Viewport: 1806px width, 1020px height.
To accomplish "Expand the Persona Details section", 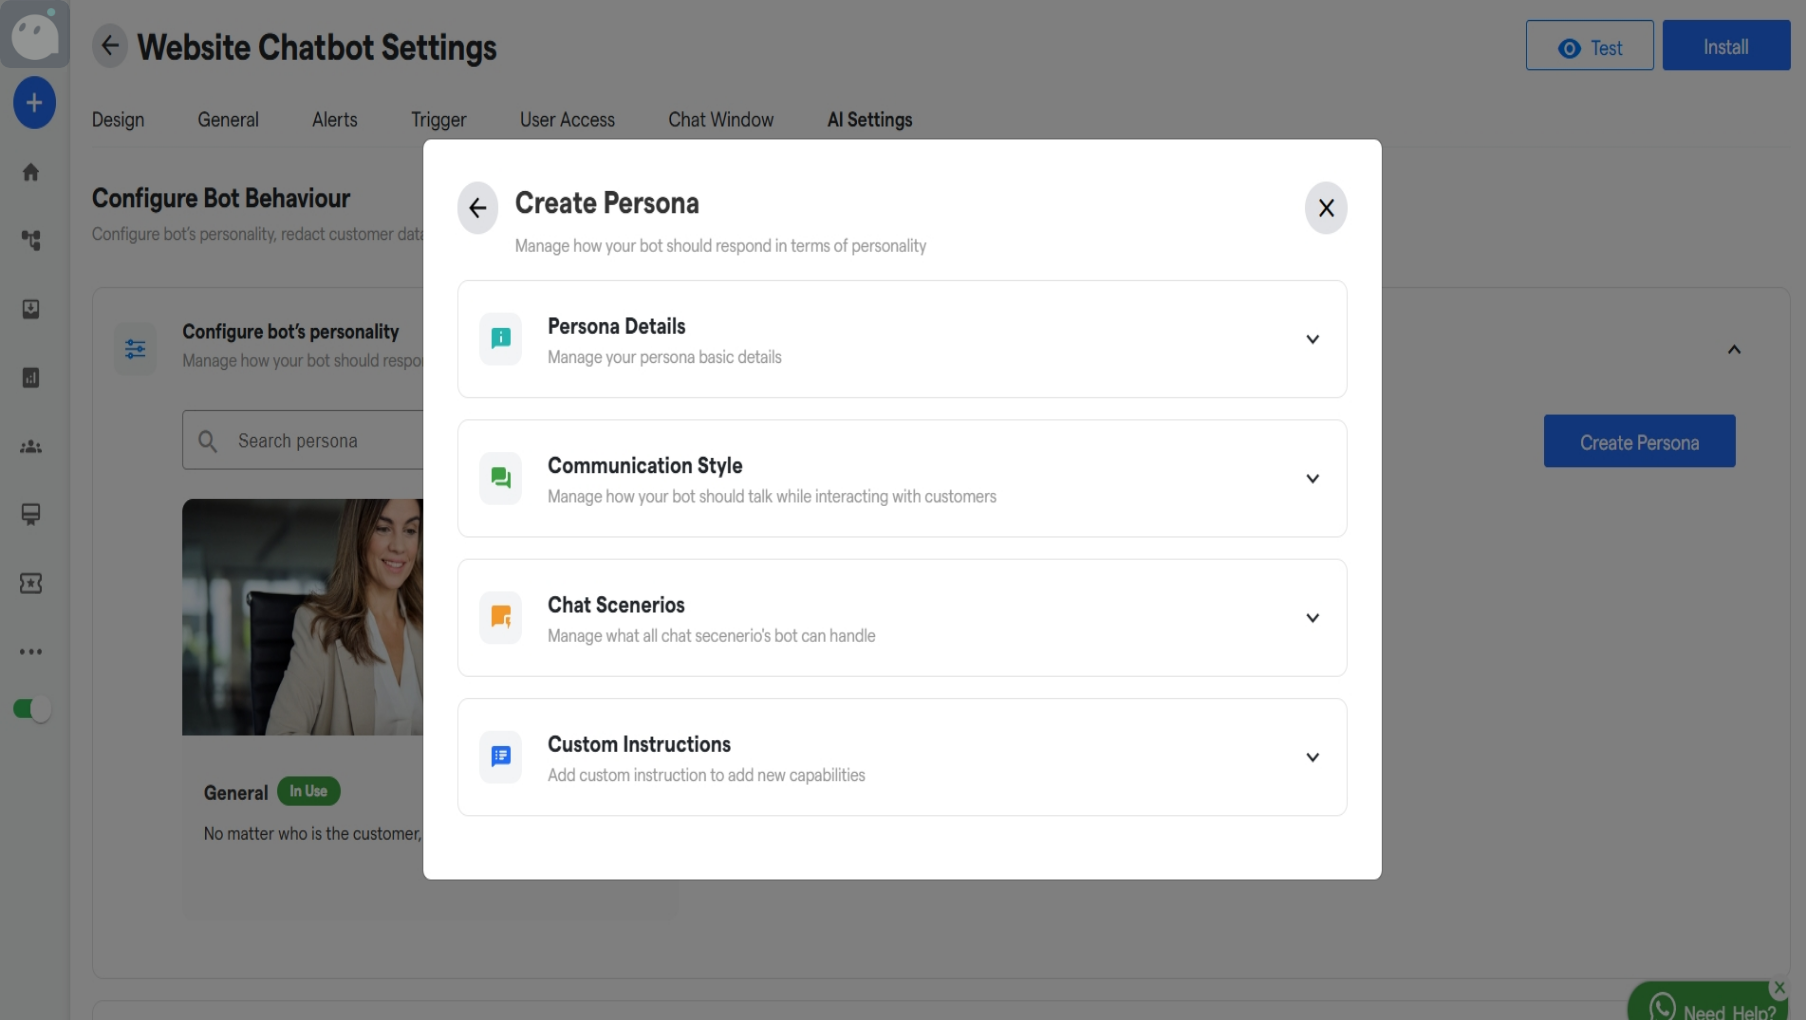I will click(x=1313, y=339).
